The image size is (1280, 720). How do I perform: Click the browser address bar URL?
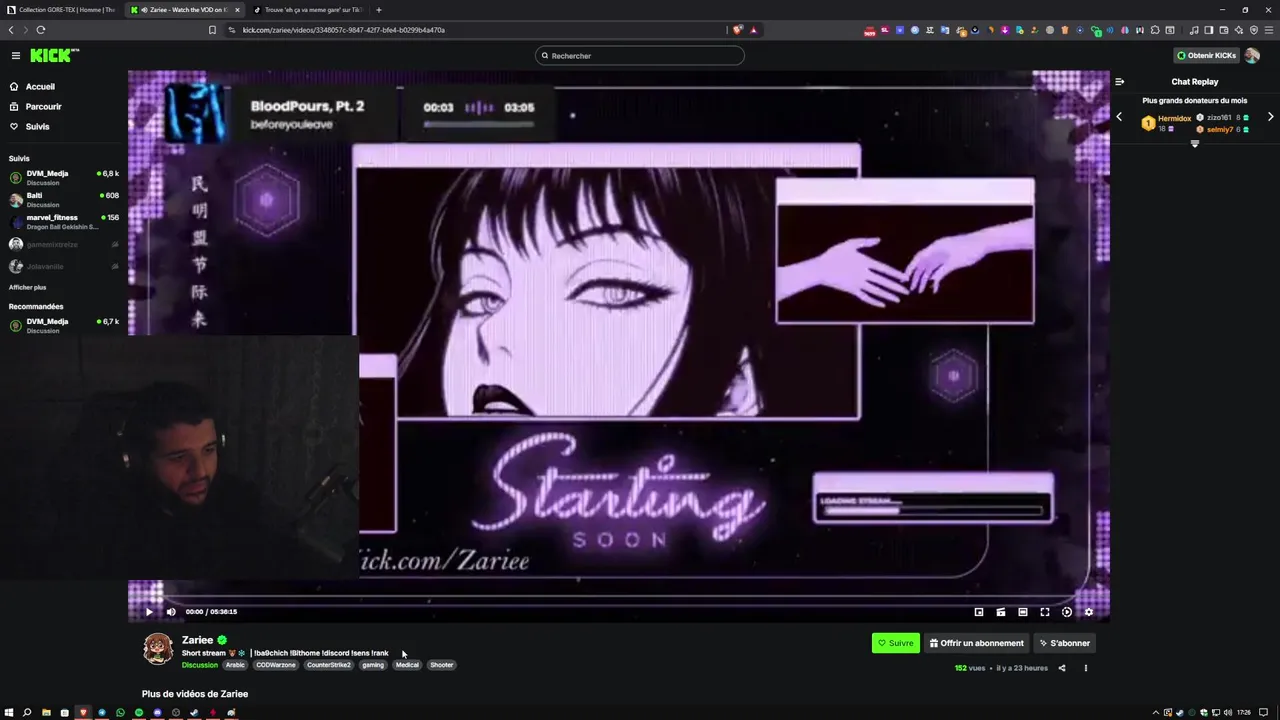344,30
